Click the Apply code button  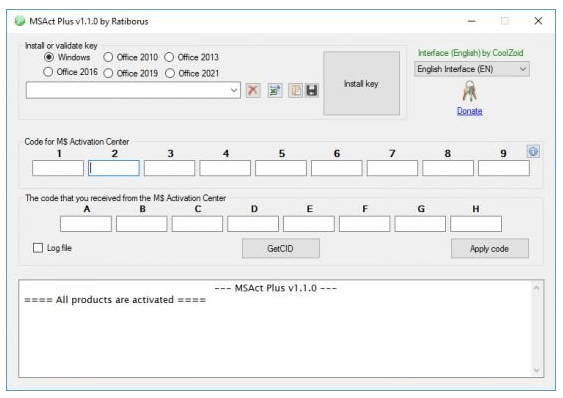pyautogui.click(x=490, y=248)
